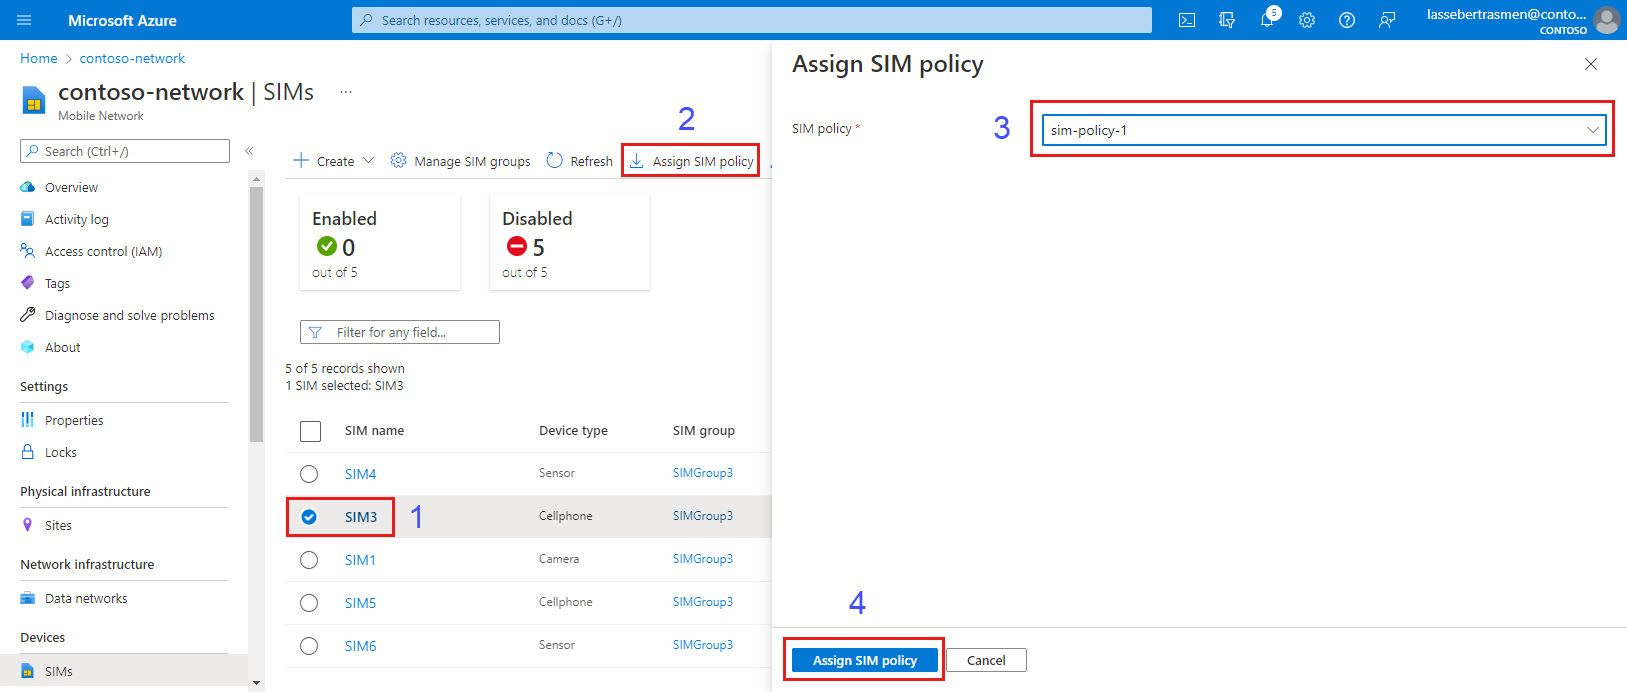Image resolution: width=1627 pixels, height=692 pixels.
Task: Click the Filter for any field box
Action: 400,332
